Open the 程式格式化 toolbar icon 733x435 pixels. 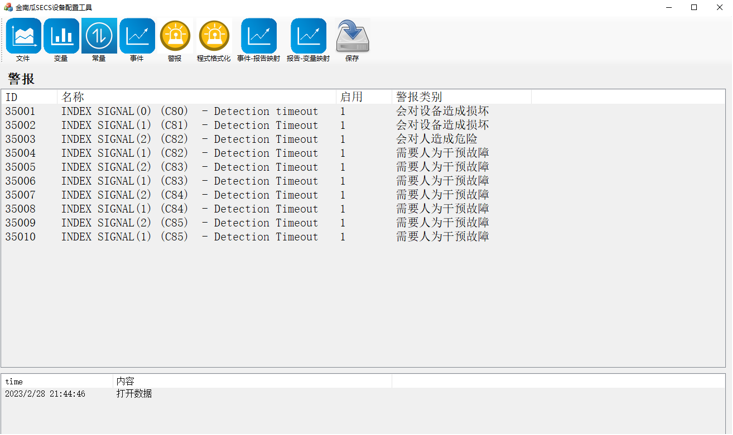[x=213, y=37]
